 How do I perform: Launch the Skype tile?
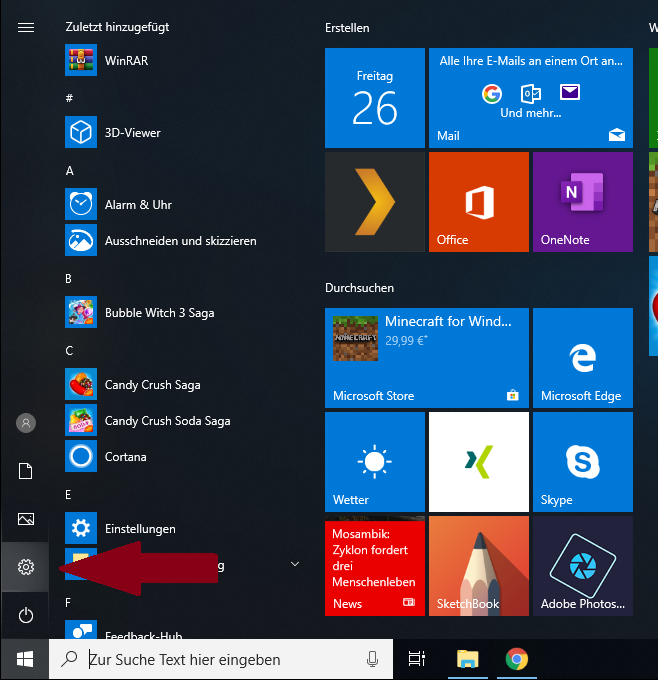pyautogui.click(x=583, y=462)
